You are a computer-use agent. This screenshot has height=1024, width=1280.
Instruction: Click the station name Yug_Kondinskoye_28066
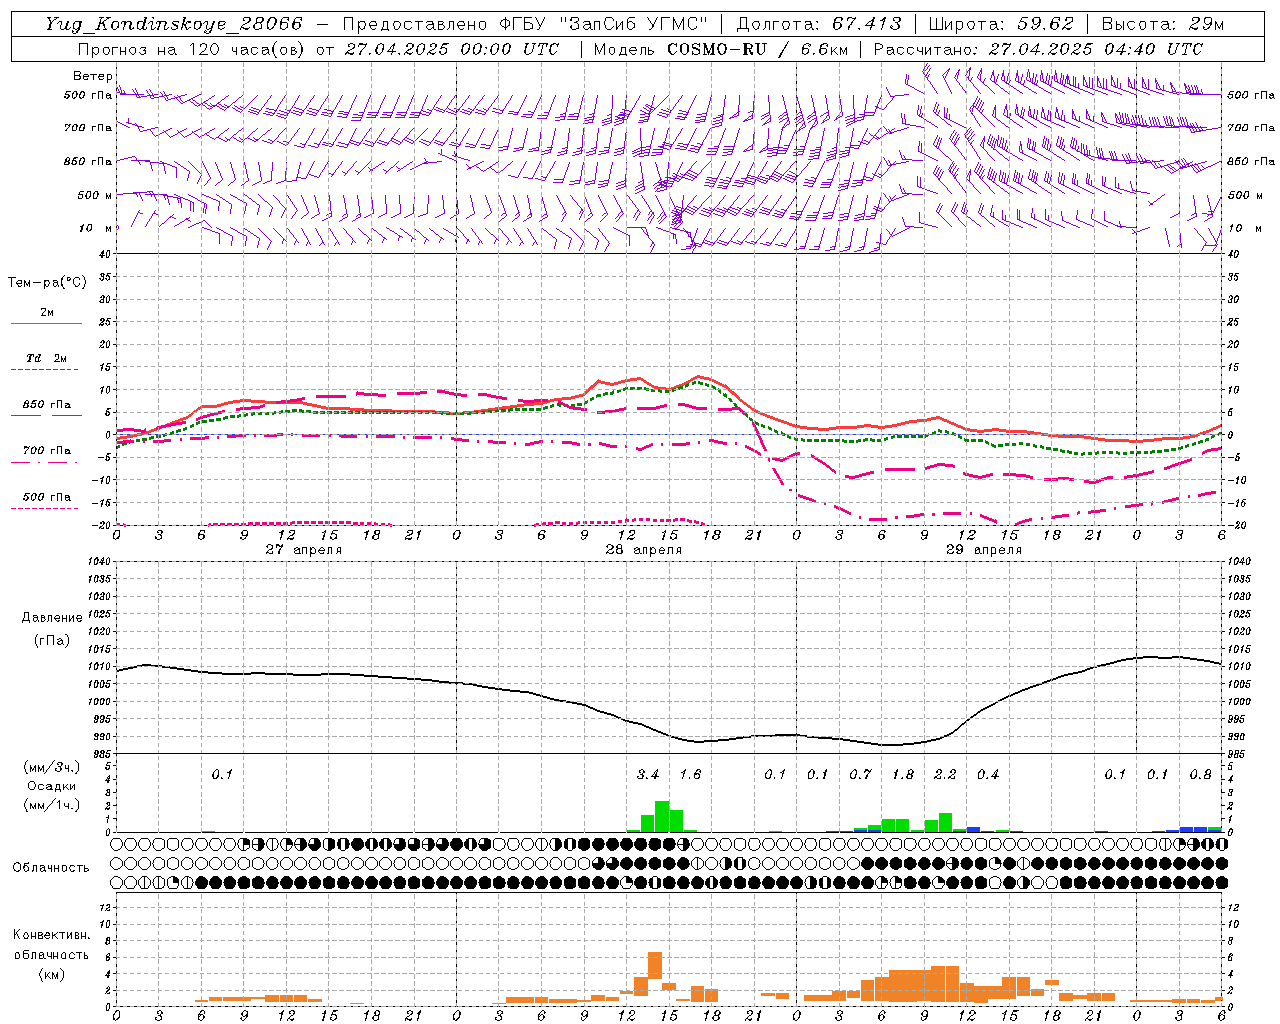173,24
